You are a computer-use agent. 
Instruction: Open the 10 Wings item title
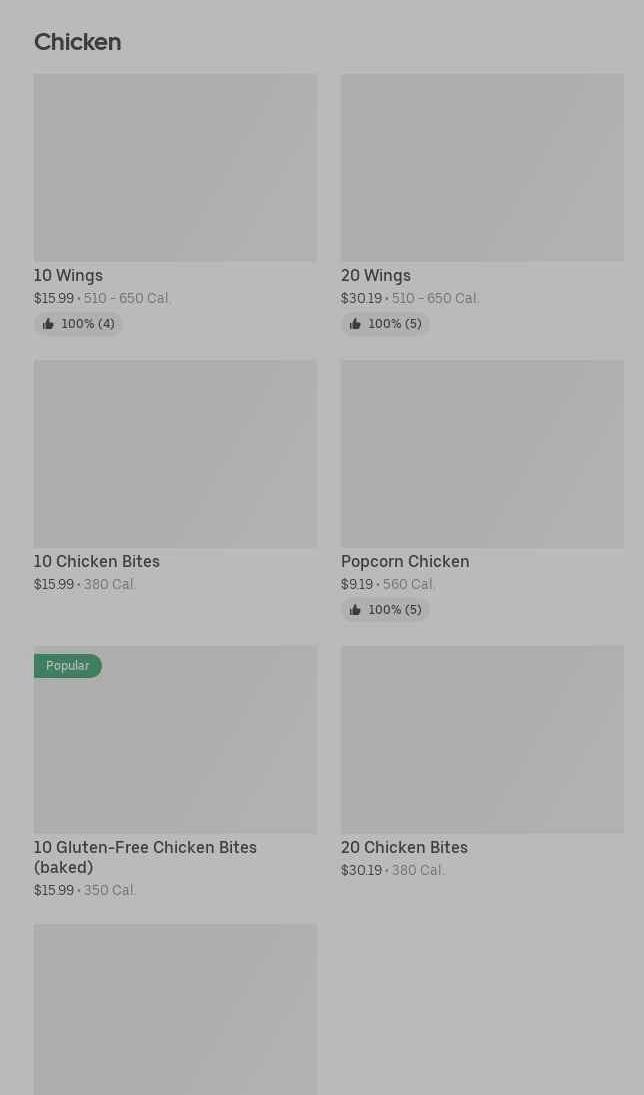pos(68,276)
